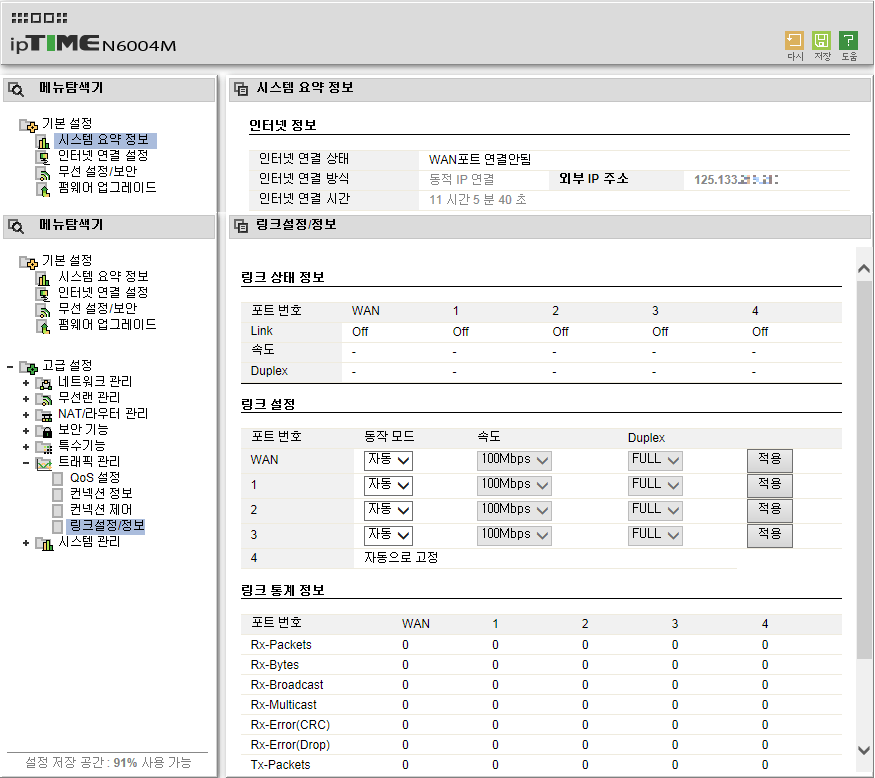This screenshot has height=778, width=875.
Task: Collapse the 트래픽 관리 node
Action: pyautogui.click(x=26, y=463)
